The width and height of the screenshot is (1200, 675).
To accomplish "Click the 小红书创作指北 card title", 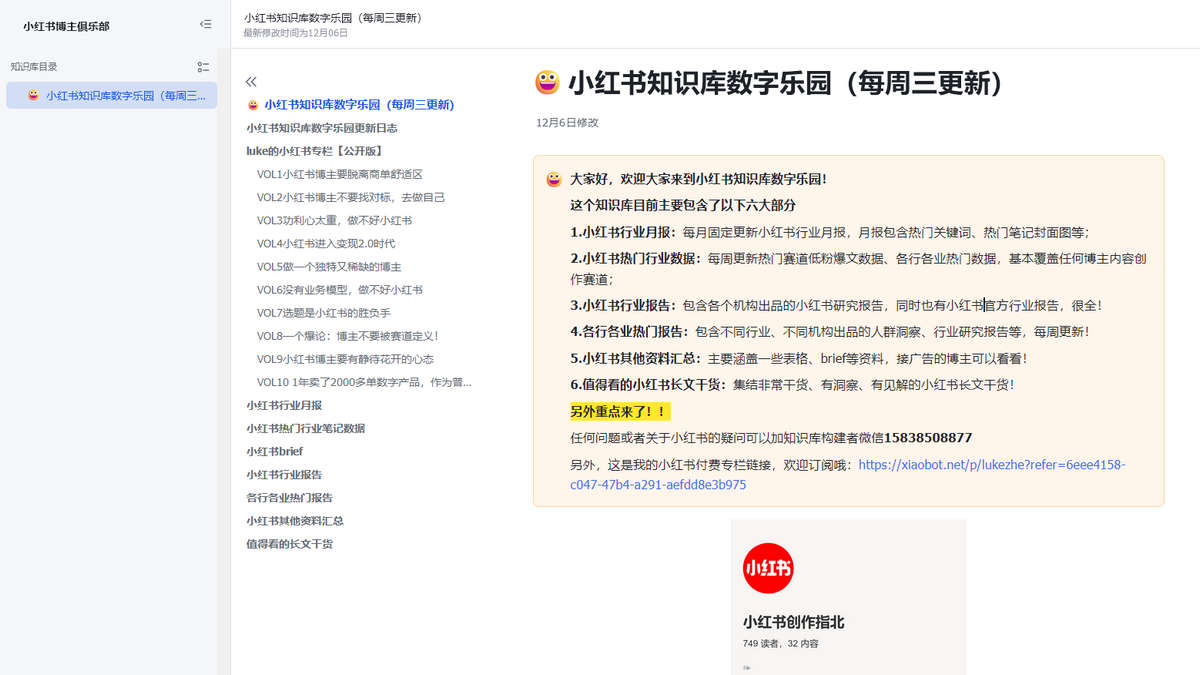I will point(794,622).
